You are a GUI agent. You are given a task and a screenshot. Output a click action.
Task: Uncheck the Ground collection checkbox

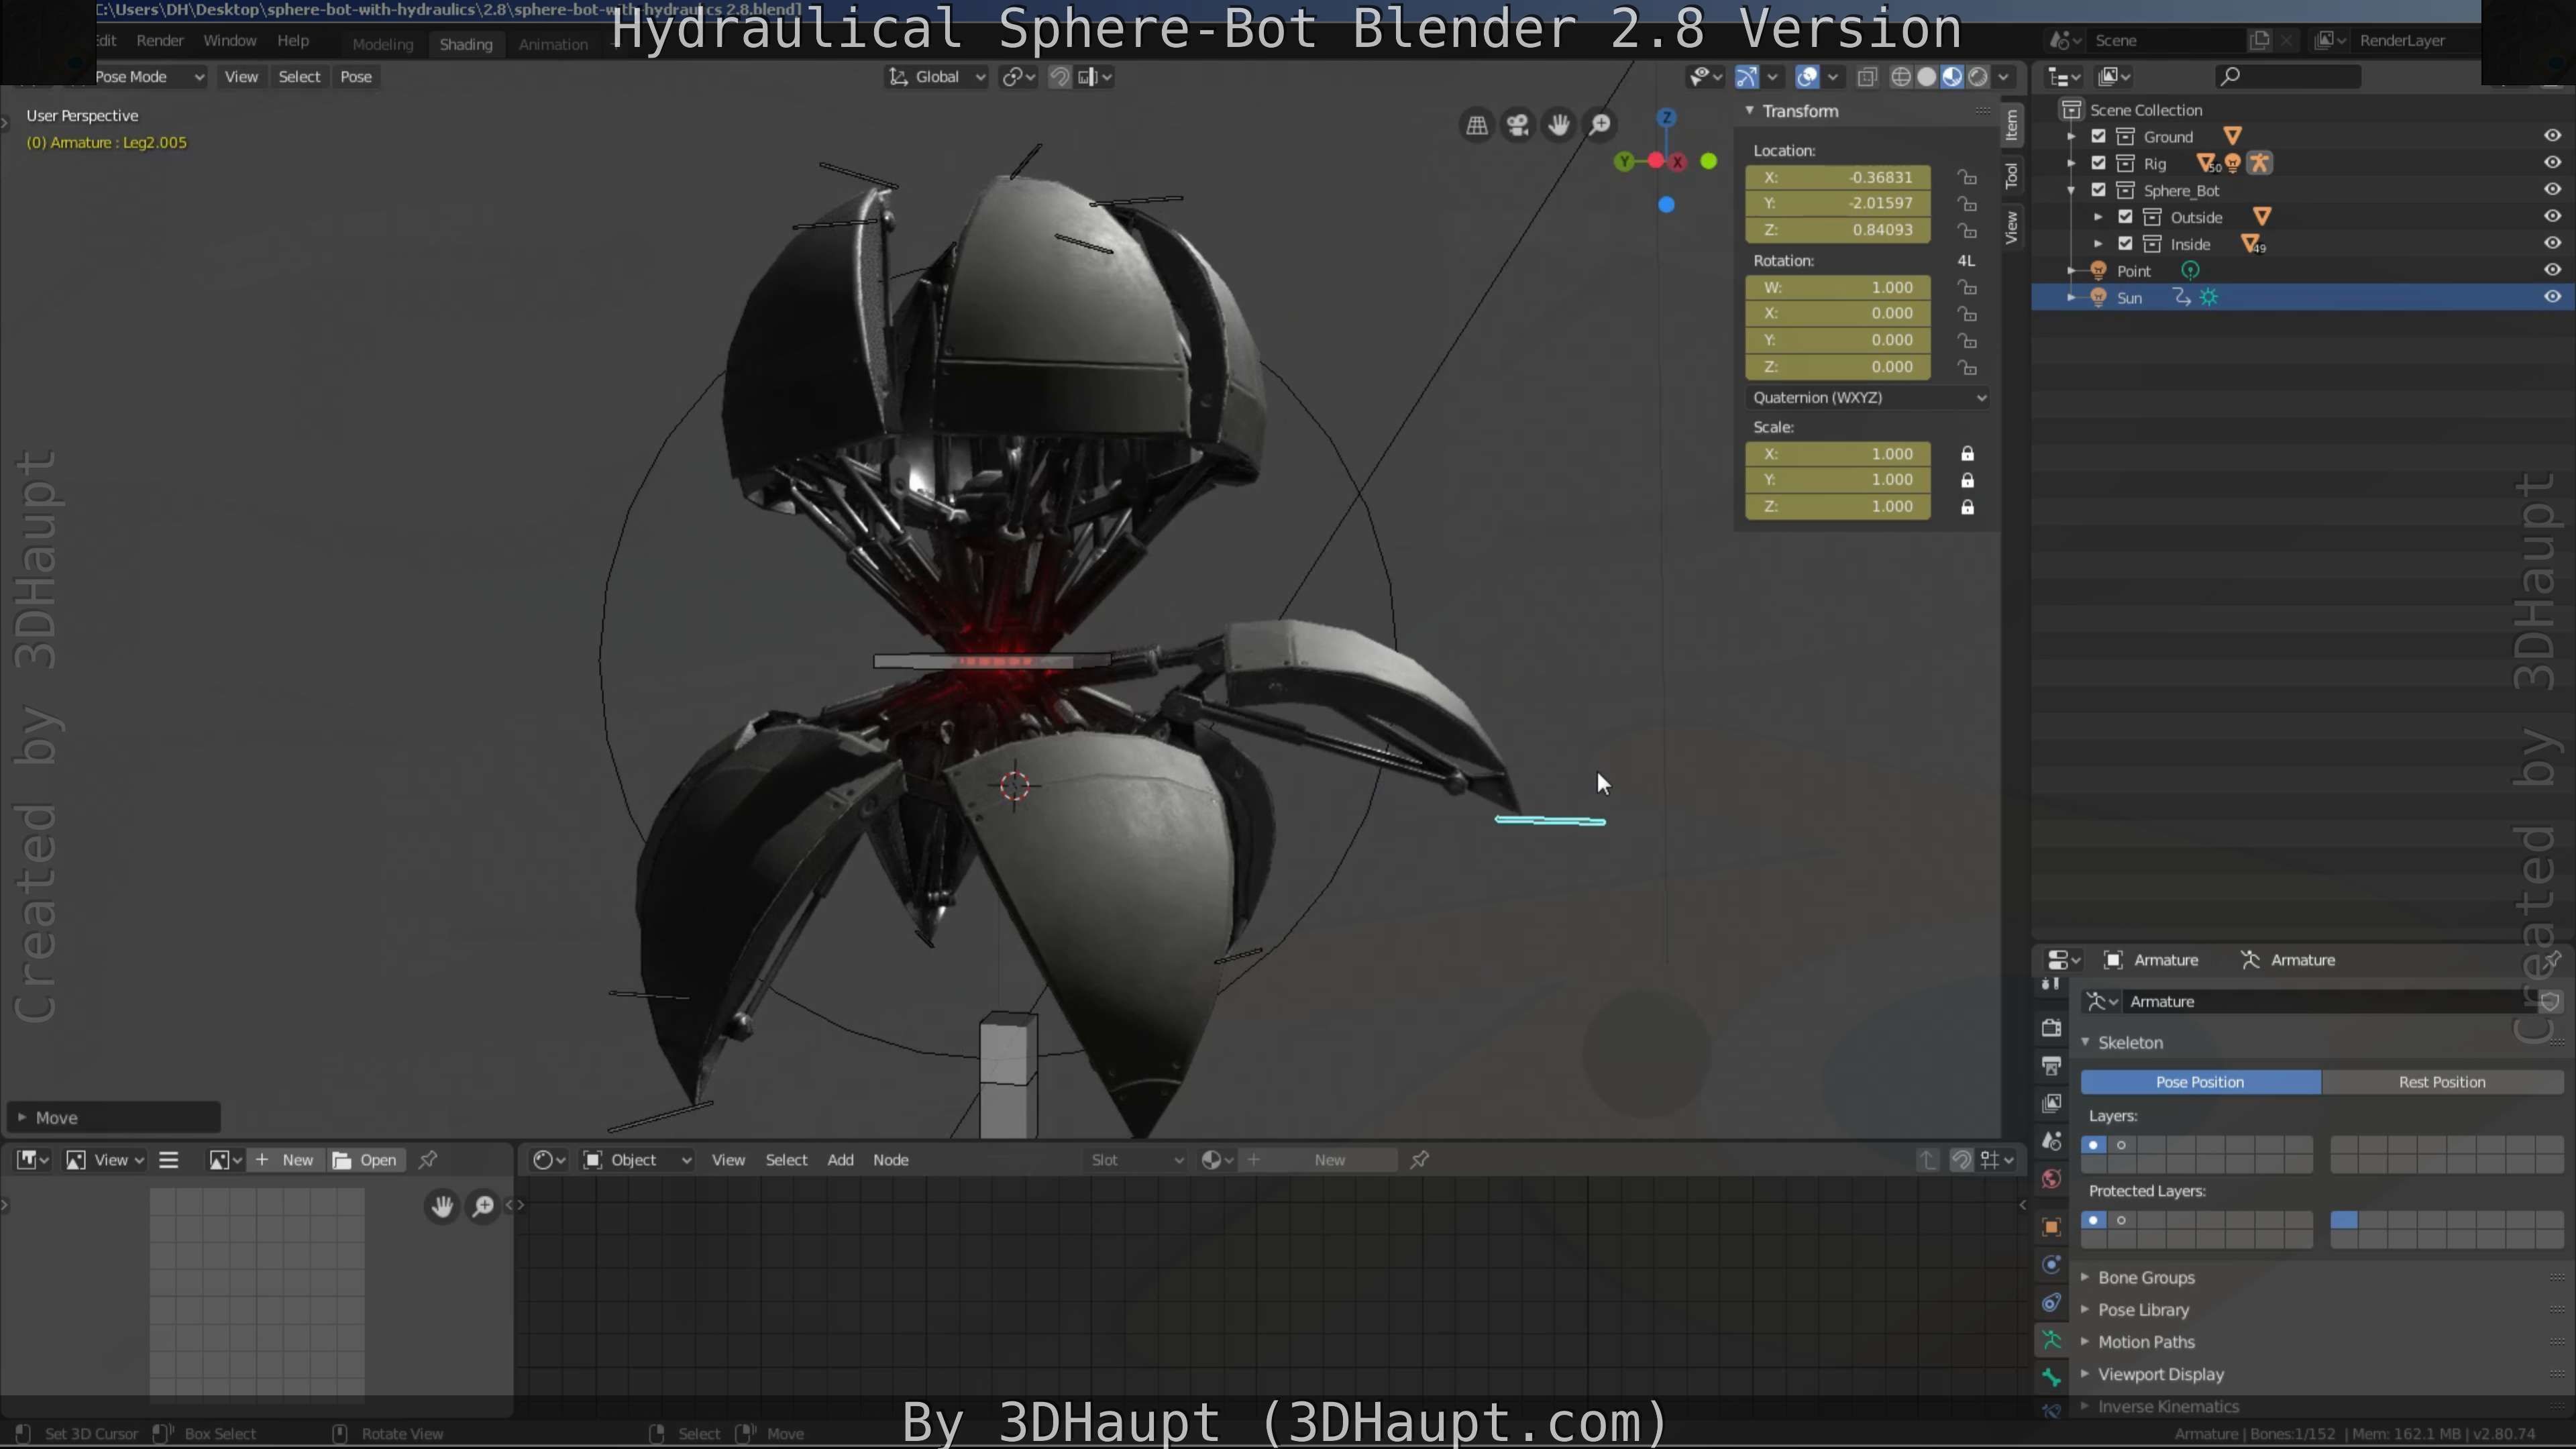coord(2098,136)
